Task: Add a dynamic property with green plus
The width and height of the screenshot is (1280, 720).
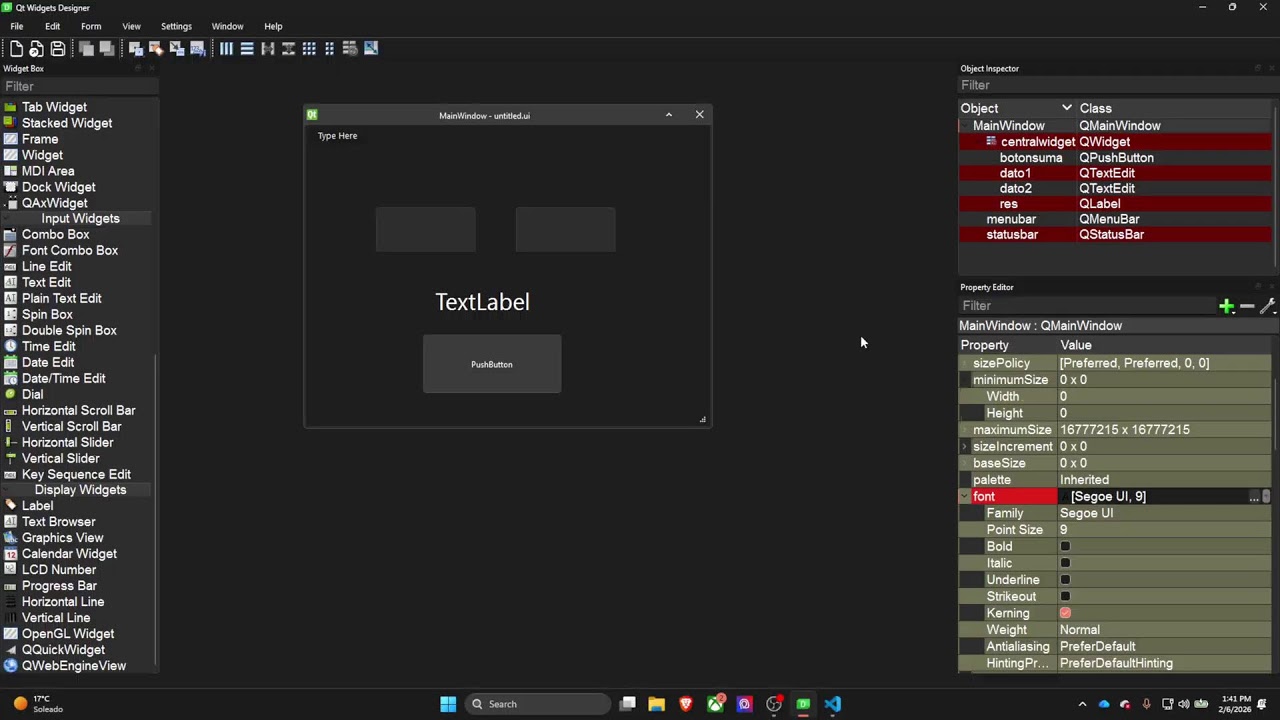Action: [x=1226, y=306]
